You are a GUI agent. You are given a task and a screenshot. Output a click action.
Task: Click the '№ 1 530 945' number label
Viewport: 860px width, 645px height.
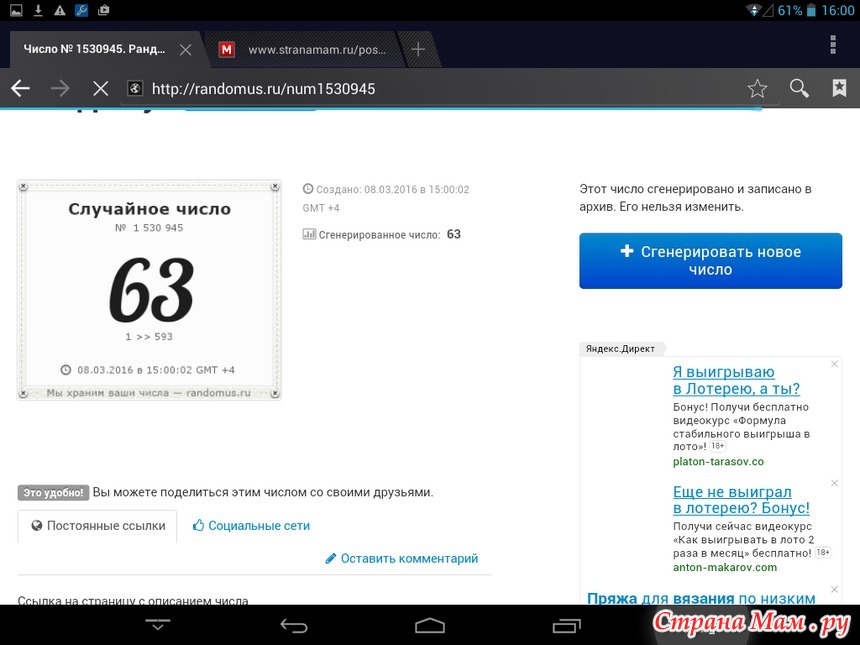(149, 228)
